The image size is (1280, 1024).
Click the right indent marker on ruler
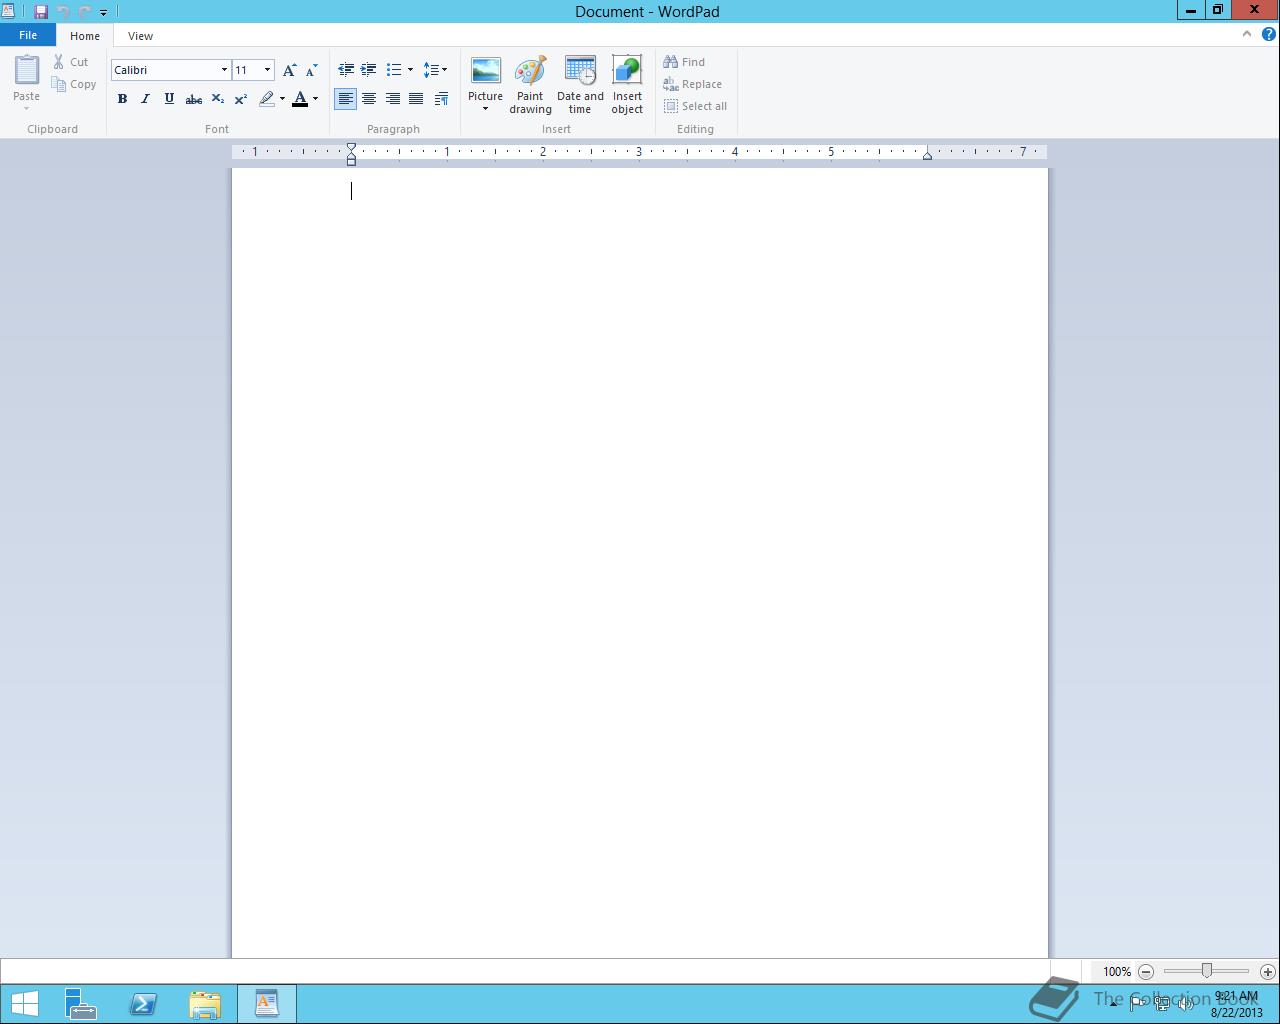[927, 155]
